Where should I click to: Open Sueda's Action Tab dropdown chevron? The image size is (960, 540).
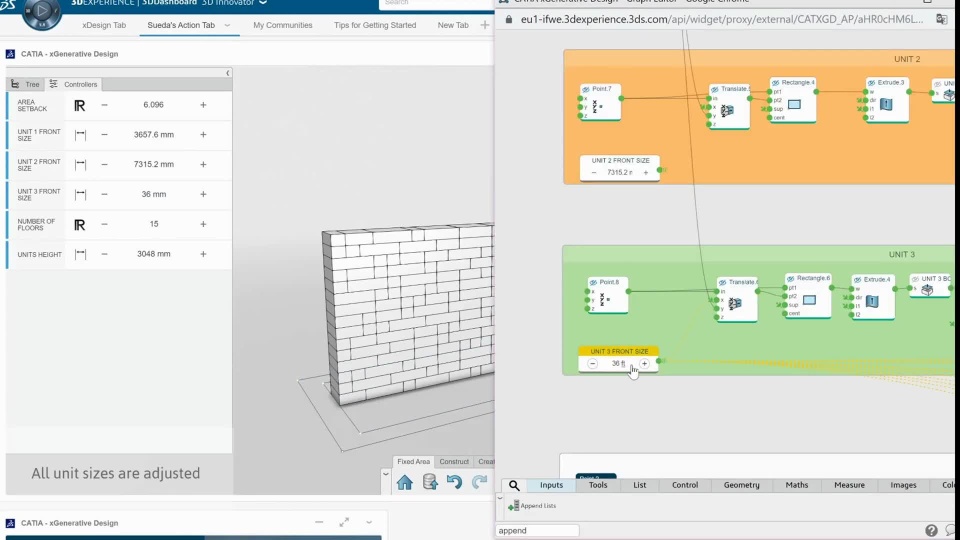pyautogui.click(x=227, y=26)
